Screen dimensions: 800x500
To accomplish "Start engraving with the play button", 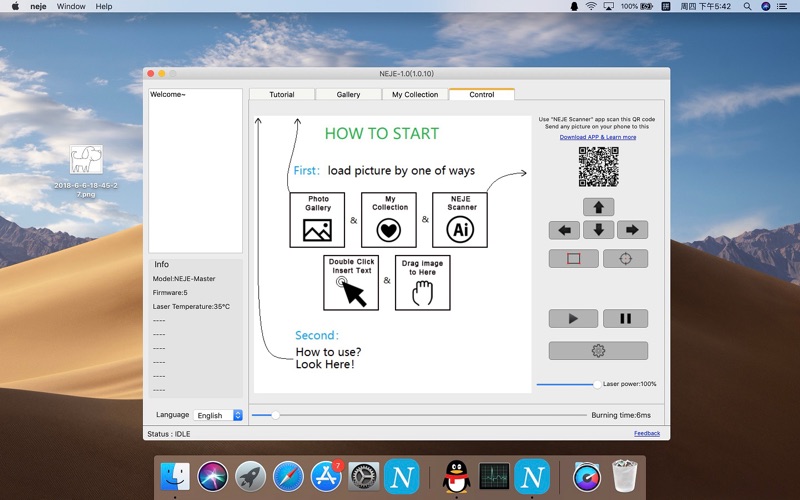I will pyautogui.click(x=573, y=319).
